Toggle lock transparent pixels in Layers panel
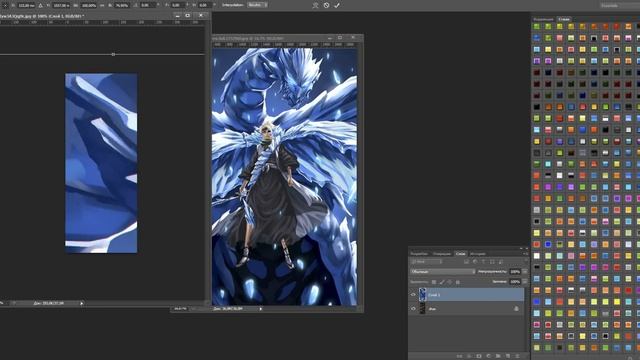The height and width of the screenshot is (360, 640). point(433,282)
